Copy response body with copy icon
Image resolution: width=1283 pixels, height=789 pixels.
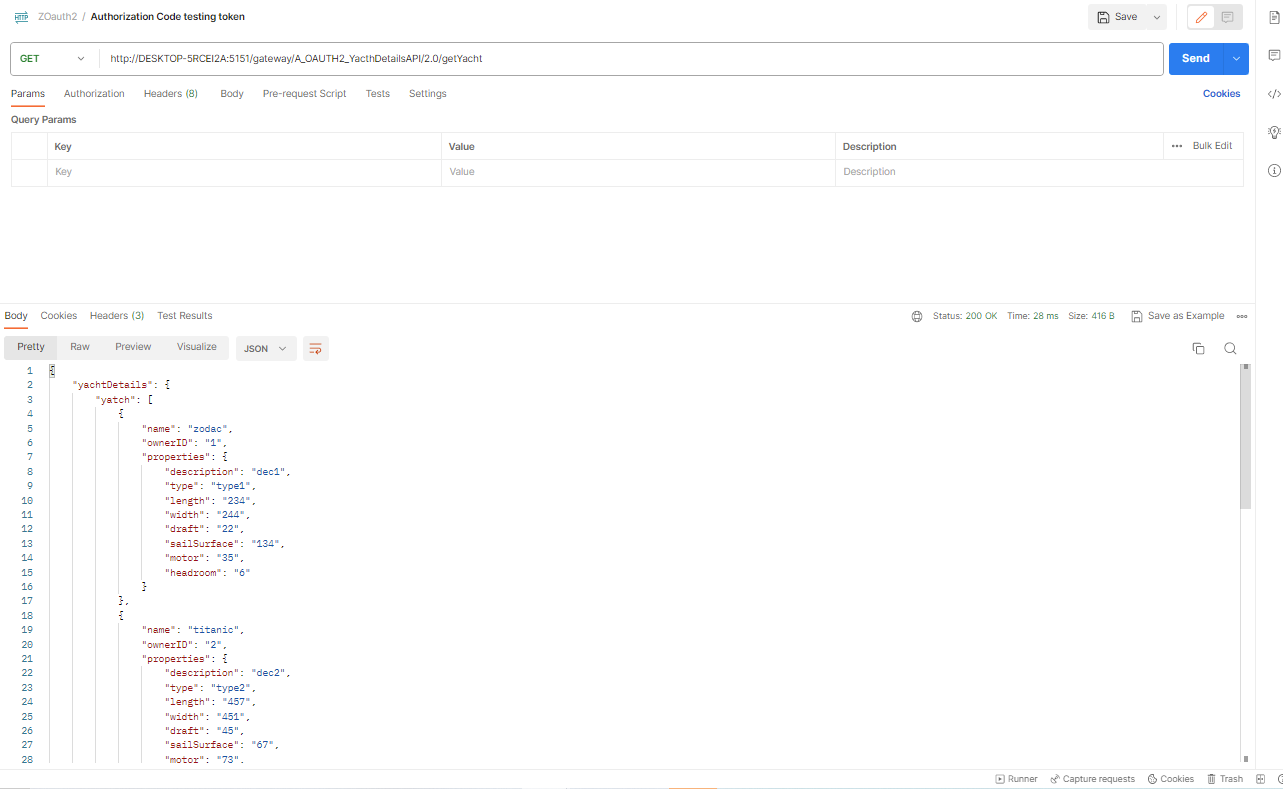[1198, 348]
